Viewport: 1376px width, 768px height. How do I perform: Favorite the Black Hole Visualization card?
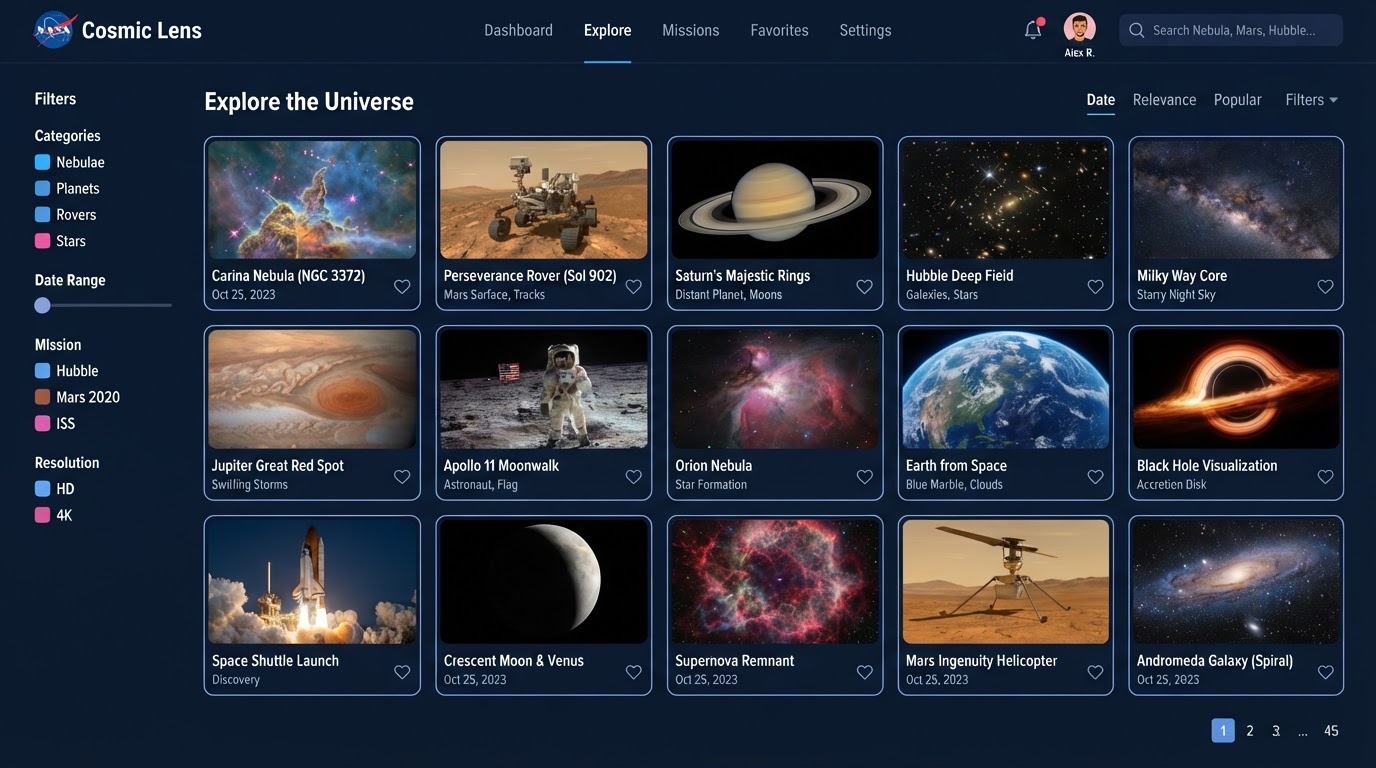[1325, 476]
